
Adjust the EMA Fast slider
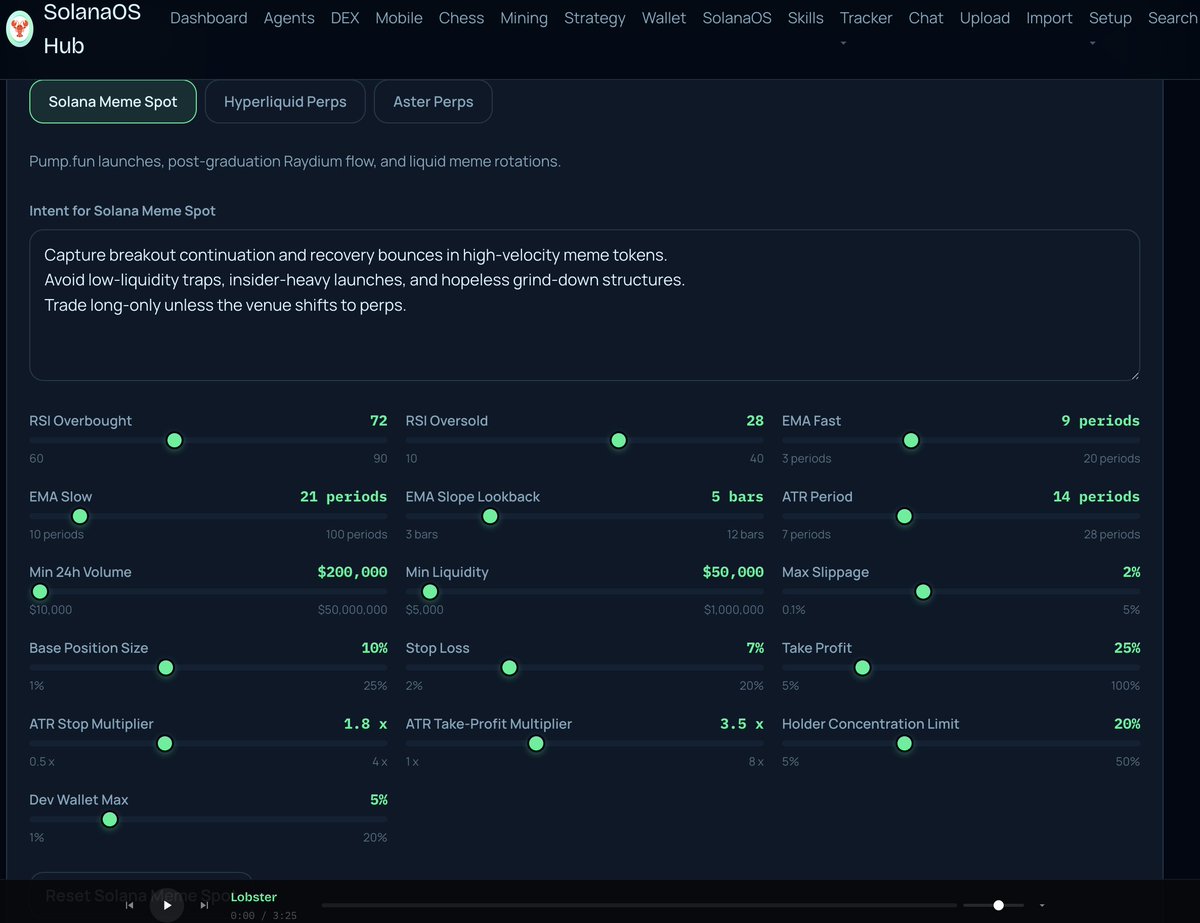coord(961,440)
